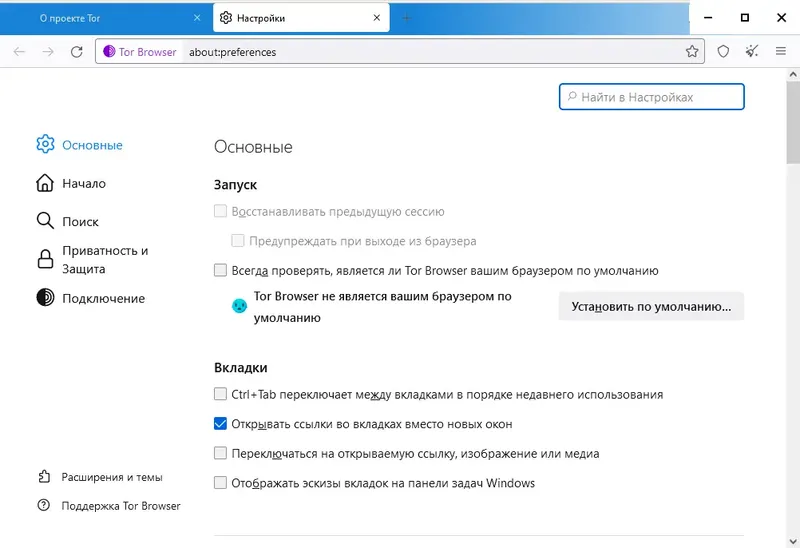Switch to the О проекте Tor tab
The width and height of the screenshot is (800, 548).
point(106,18)
